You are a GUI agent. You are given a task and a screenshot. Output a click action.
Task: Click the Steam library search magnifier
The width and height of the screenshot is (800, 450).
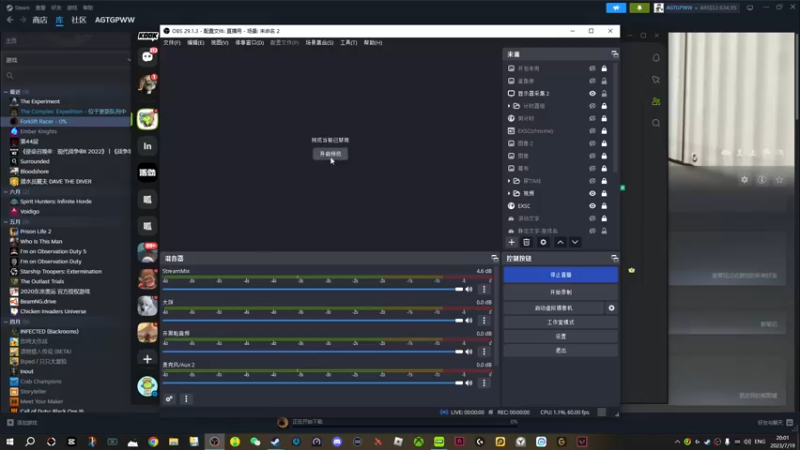click(x=10, y=76)
